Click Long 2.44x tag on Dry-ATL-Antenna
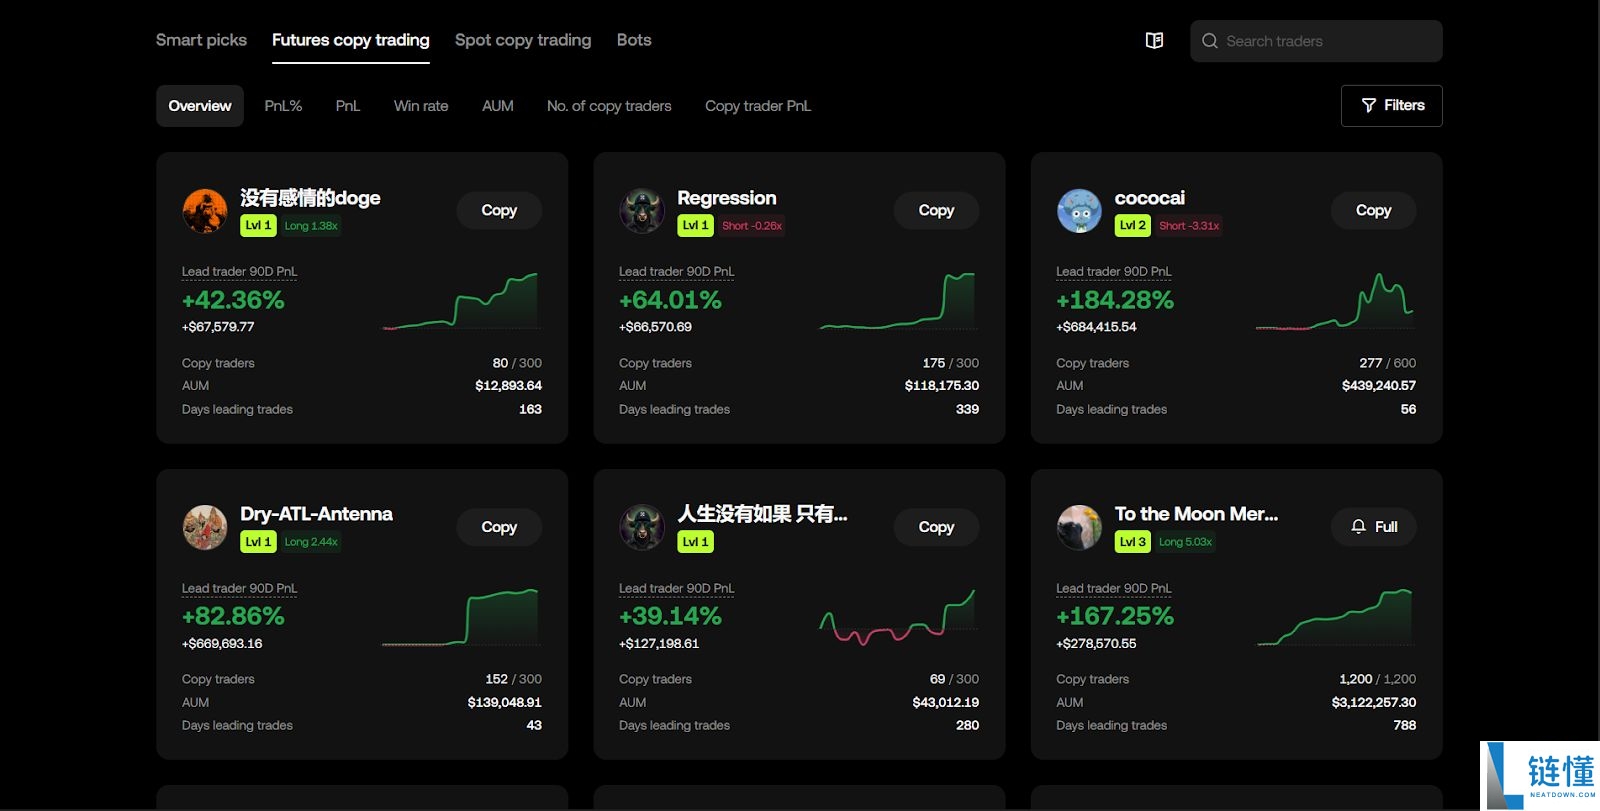Screen dimensions: 1600x811 click(311, 542)
